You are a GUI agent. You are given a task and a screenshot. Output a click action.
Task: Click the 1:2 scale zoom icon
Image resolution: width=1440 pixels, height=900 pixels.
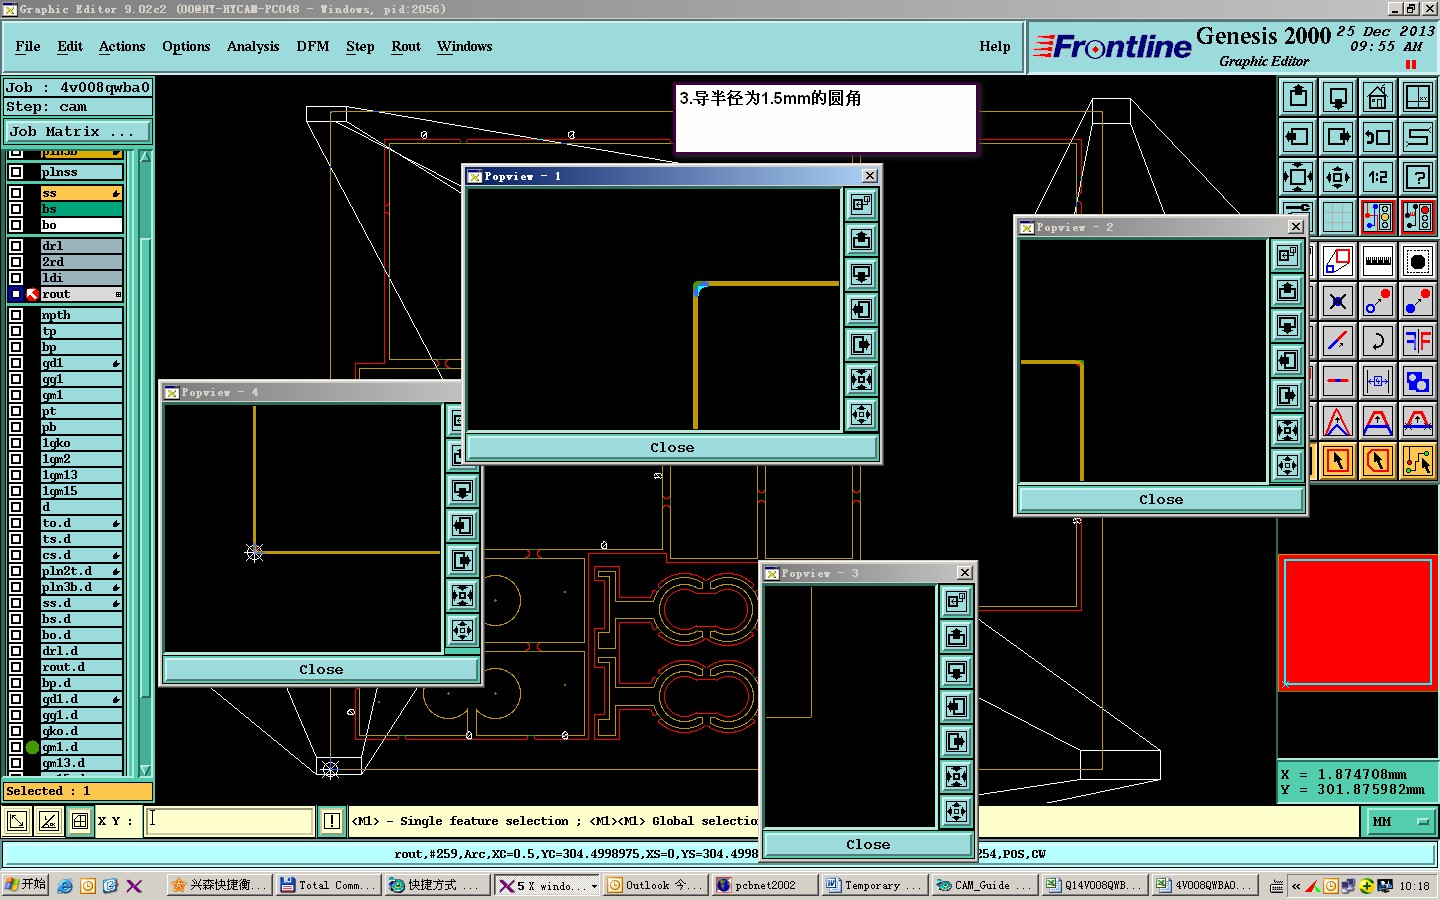point(1378,177)
